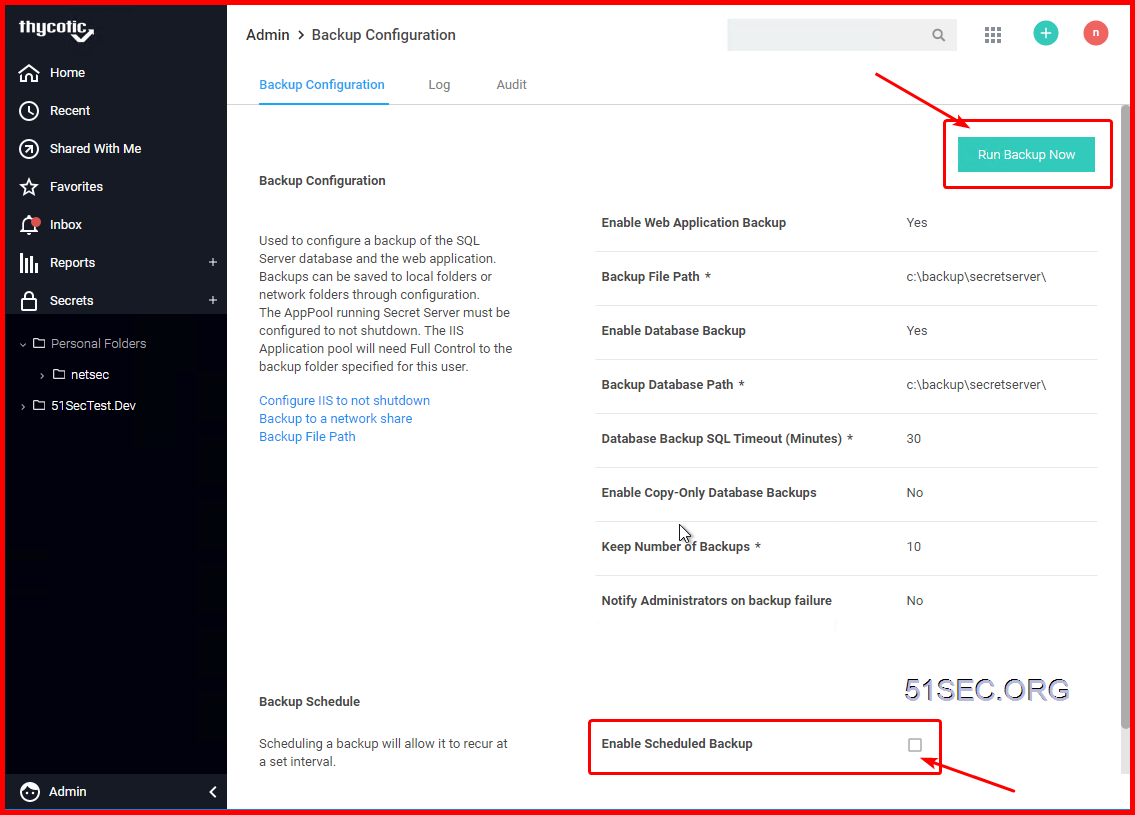Open Favorites in sidebar
Screen dimensions: 1135x815
(x=77, y=187)
